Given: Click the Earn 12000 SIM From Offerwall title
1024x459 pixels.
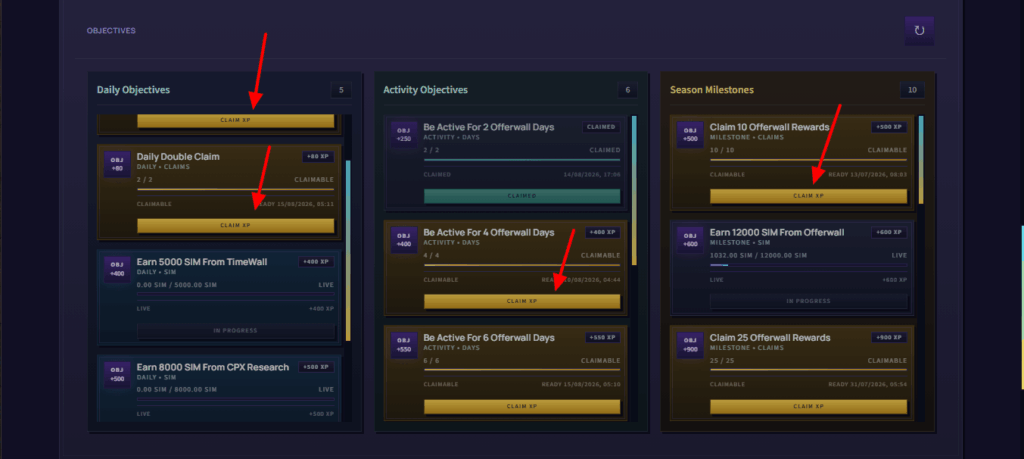Looking at the screenshot, I should coord(777,232).
